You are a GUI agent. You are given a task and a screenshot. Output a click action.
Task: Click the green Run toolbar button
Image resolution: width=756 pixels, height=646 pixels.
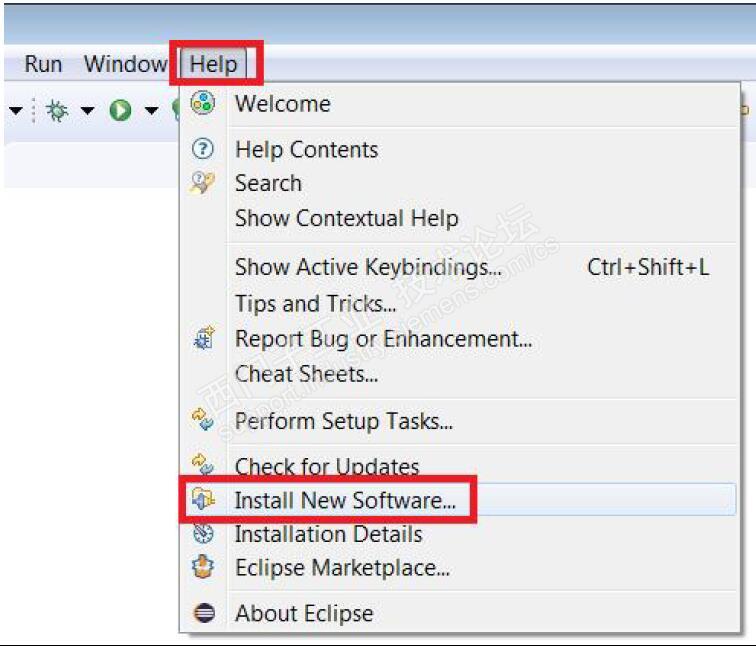[121, 111]
